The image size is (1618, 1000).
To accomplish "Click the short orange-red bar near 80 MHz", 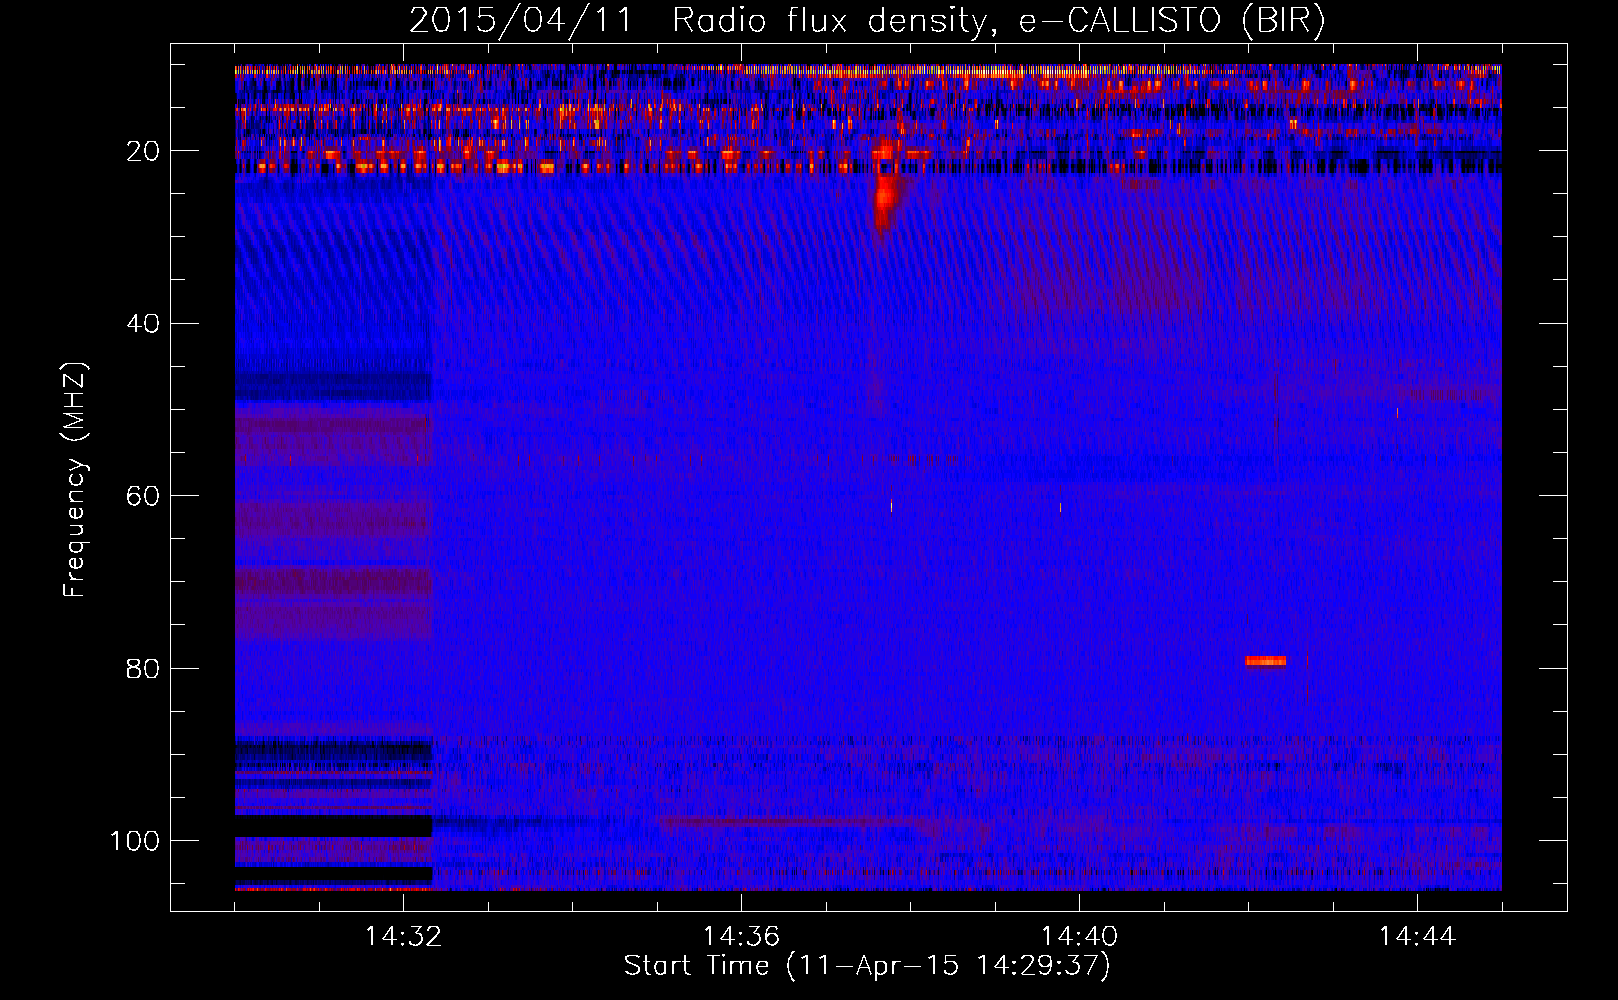I will 1265,661.
